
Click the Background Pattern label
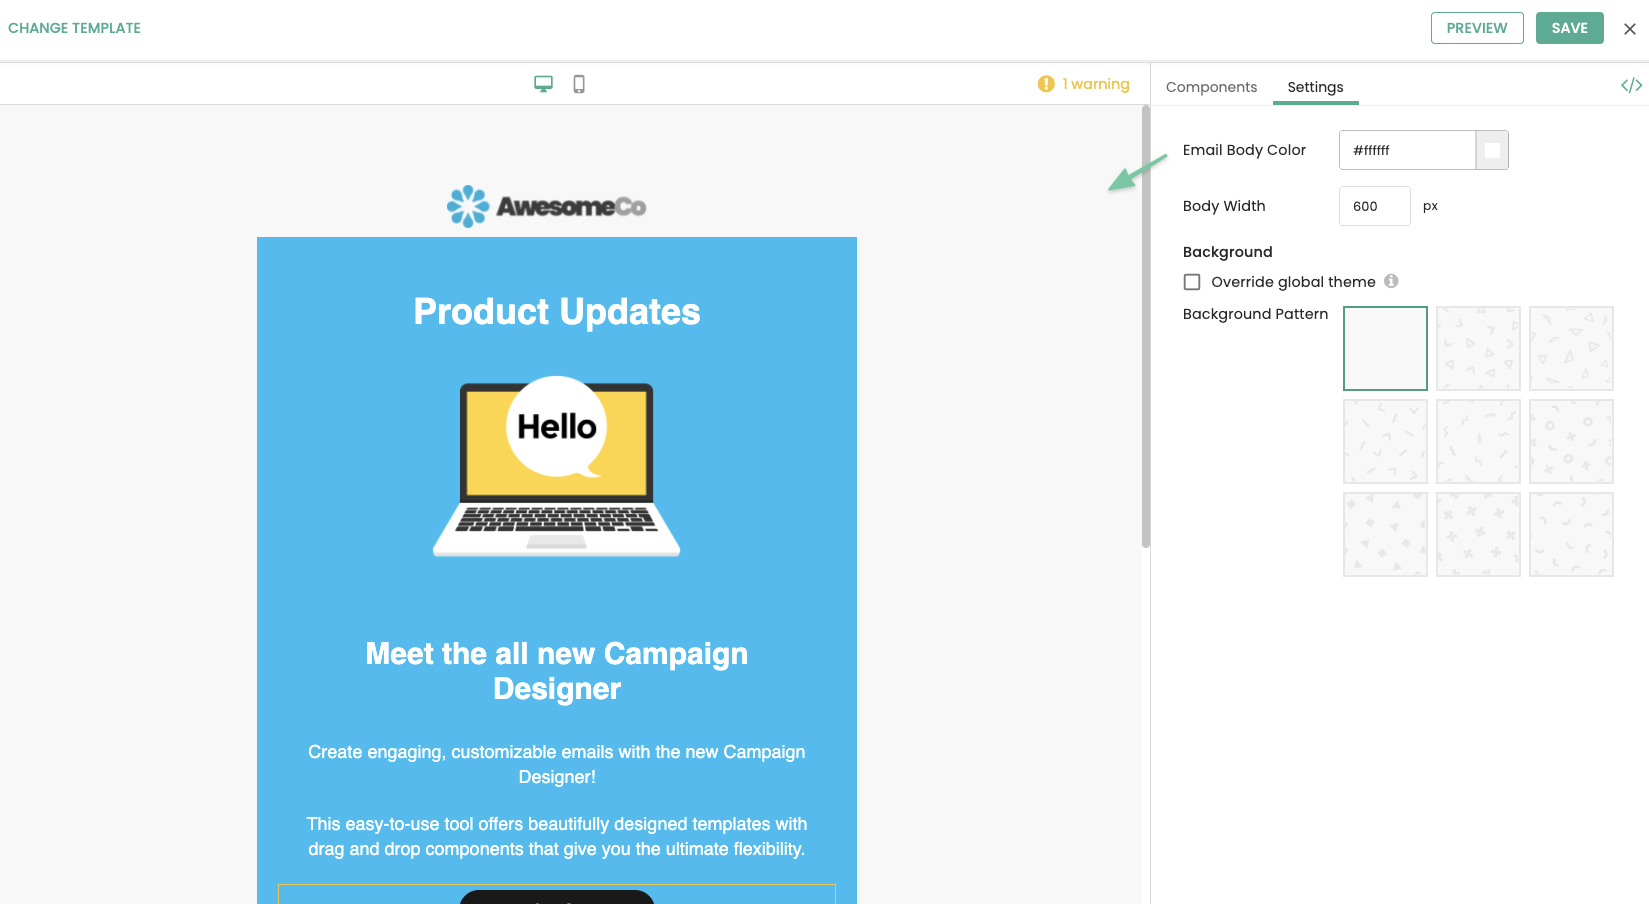coord(1255,314)
